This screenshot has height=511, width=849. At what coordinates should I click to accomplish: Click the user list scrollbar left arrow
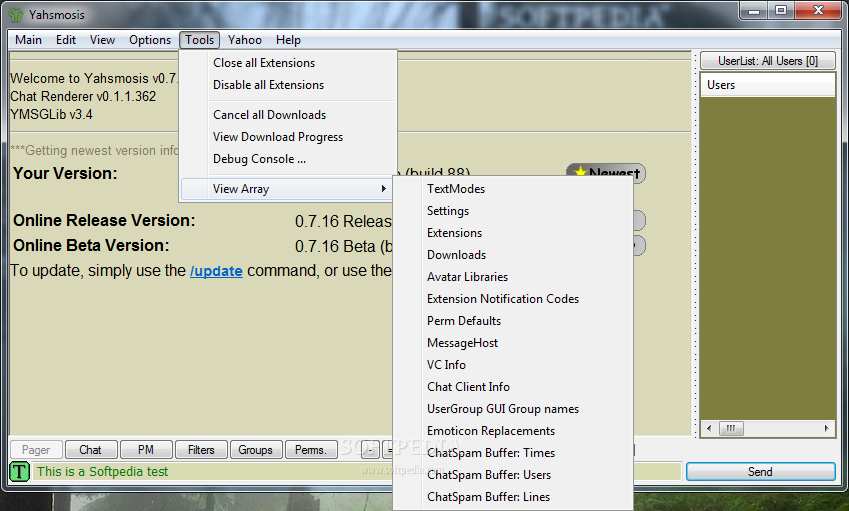[709, 428]
